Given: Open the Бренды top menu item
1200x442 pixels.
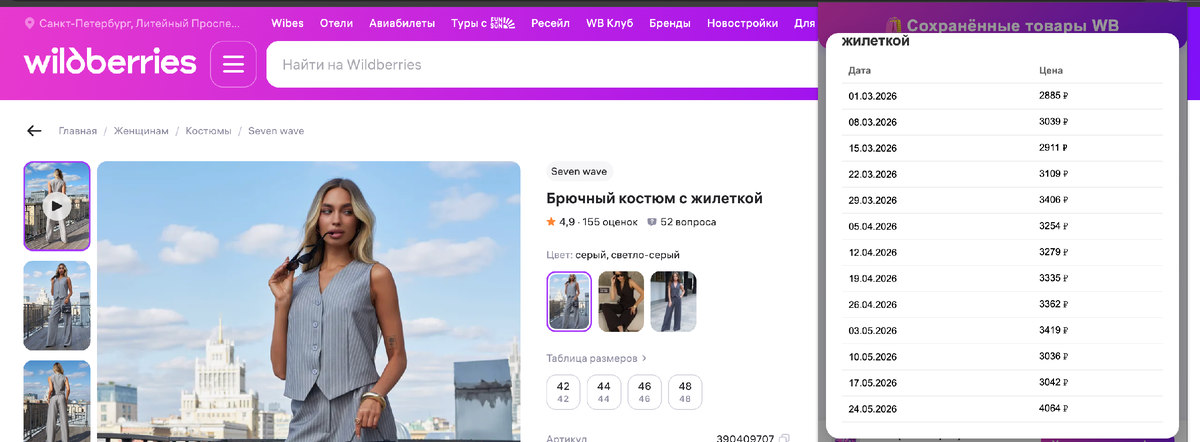Looking at the screenshot, I should 669,22.
